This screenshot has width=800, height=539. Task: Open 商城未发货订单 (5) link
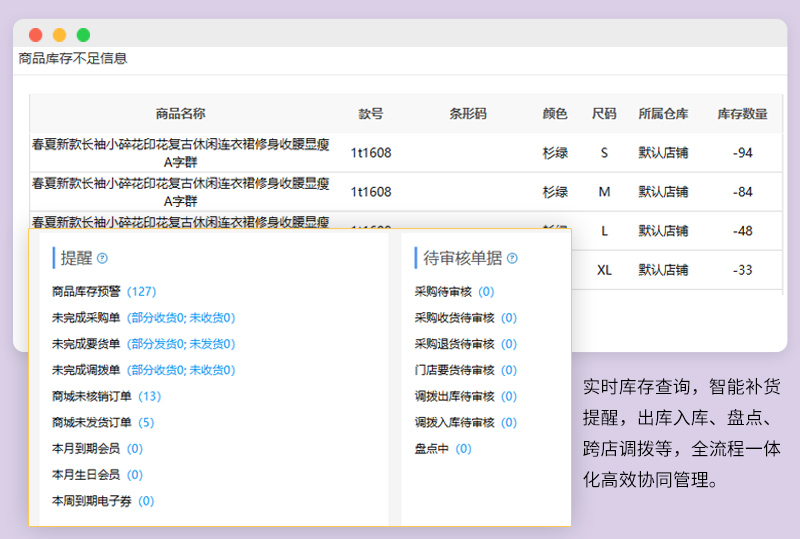pyautogui.click(x=146, y=422)
